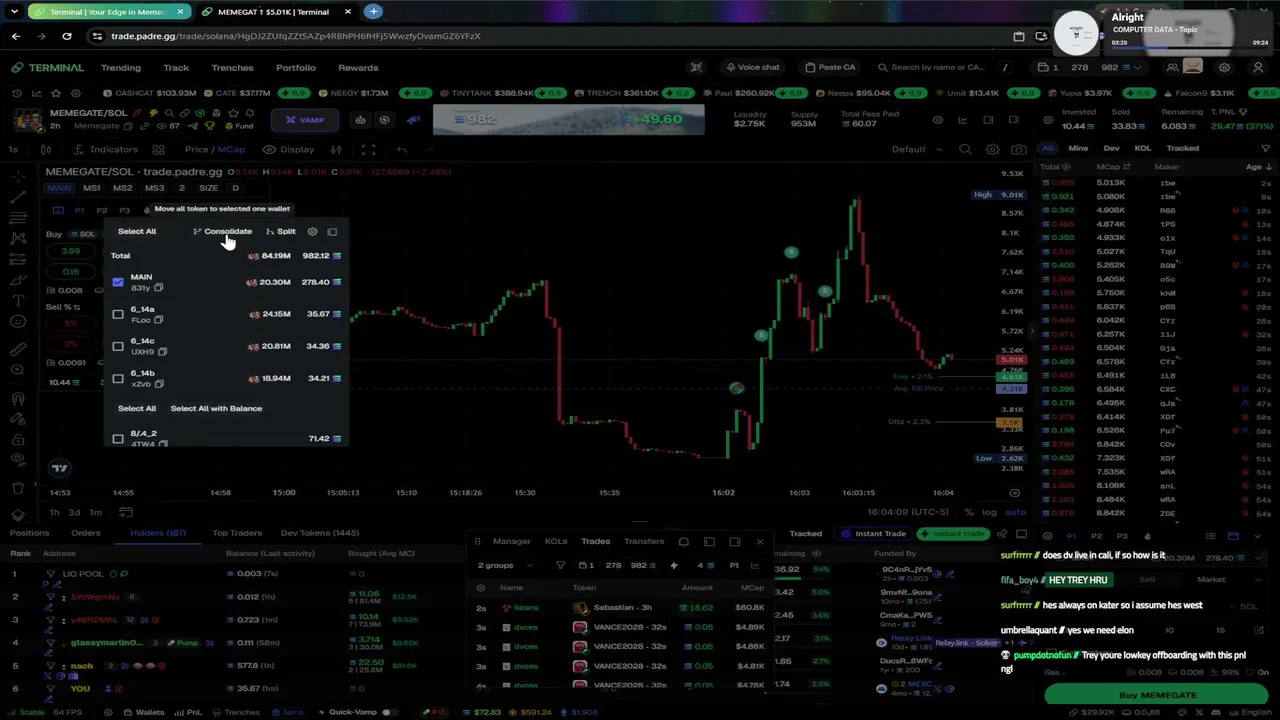Open chart settings gear near Default

[x=992, y=149]
